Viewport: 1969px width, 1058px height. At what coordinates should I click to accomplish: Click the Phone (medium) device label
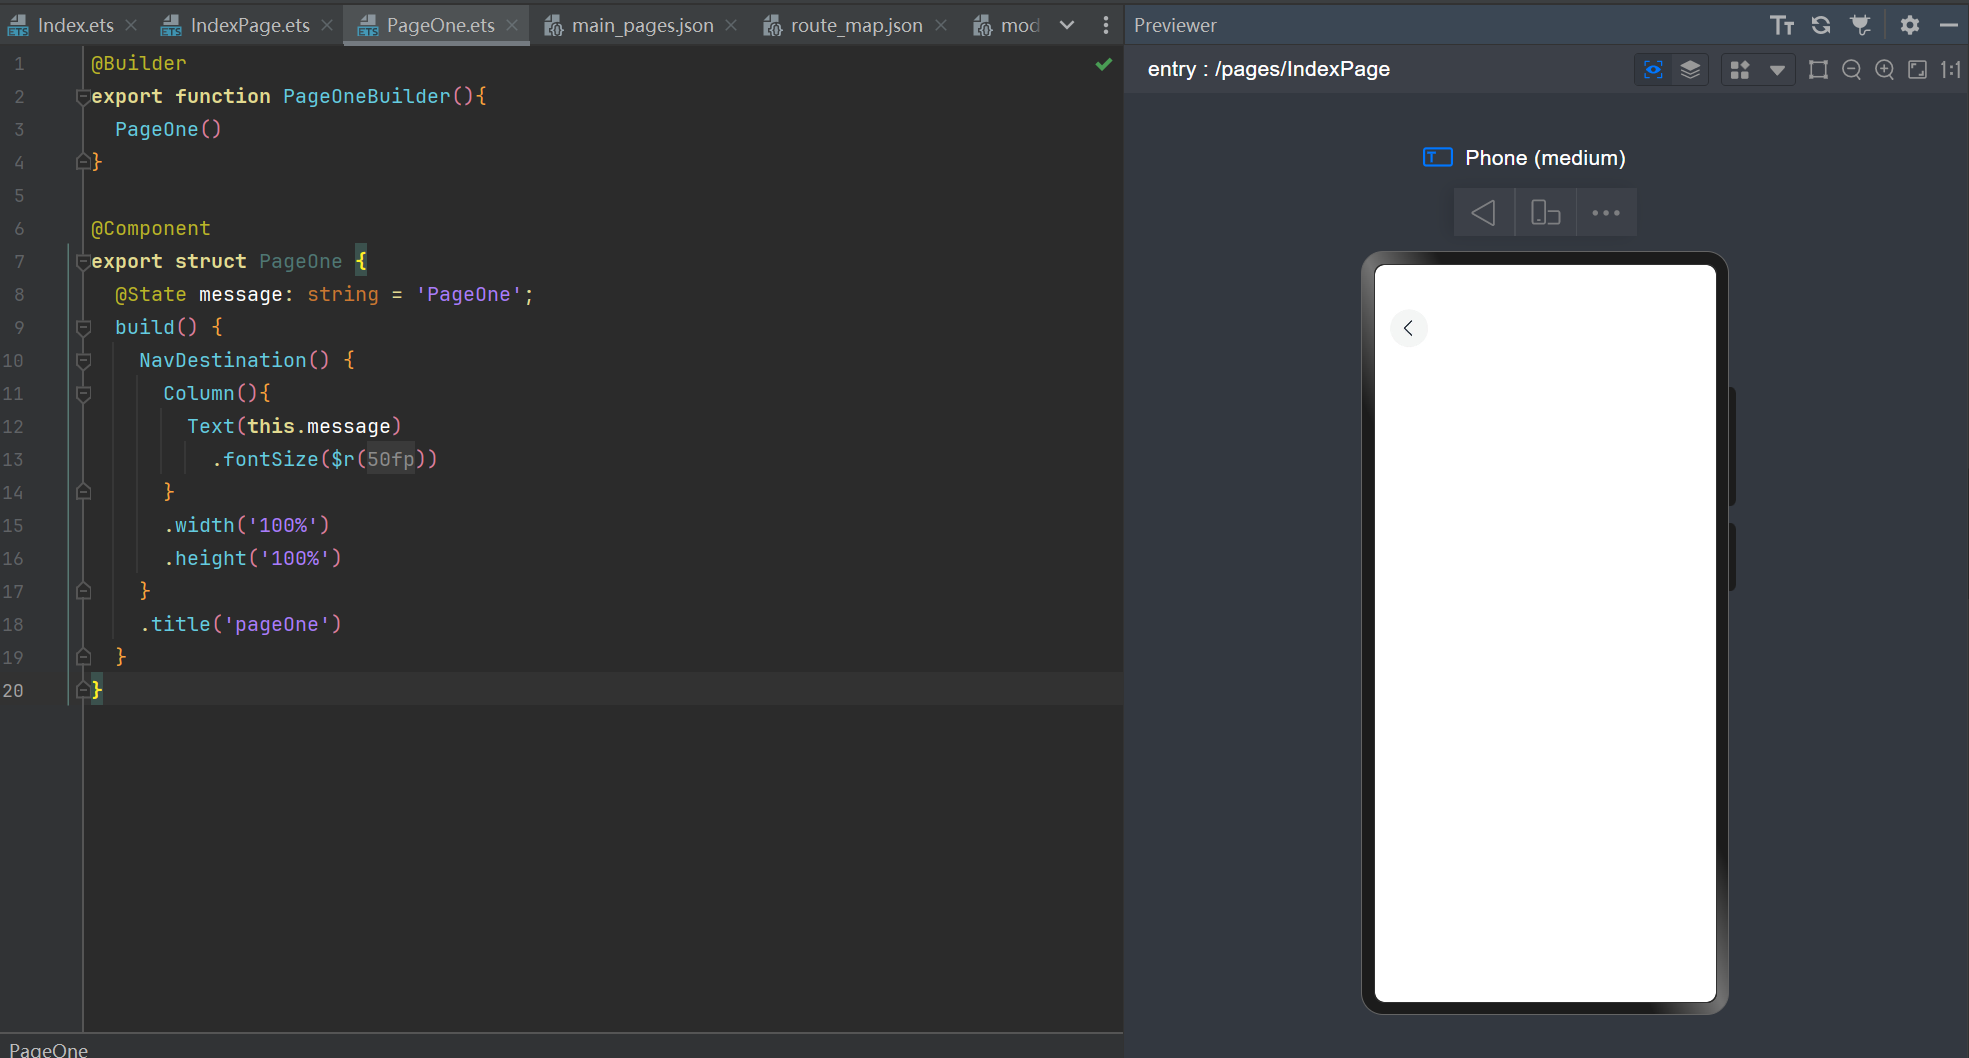click(1545, 158)
